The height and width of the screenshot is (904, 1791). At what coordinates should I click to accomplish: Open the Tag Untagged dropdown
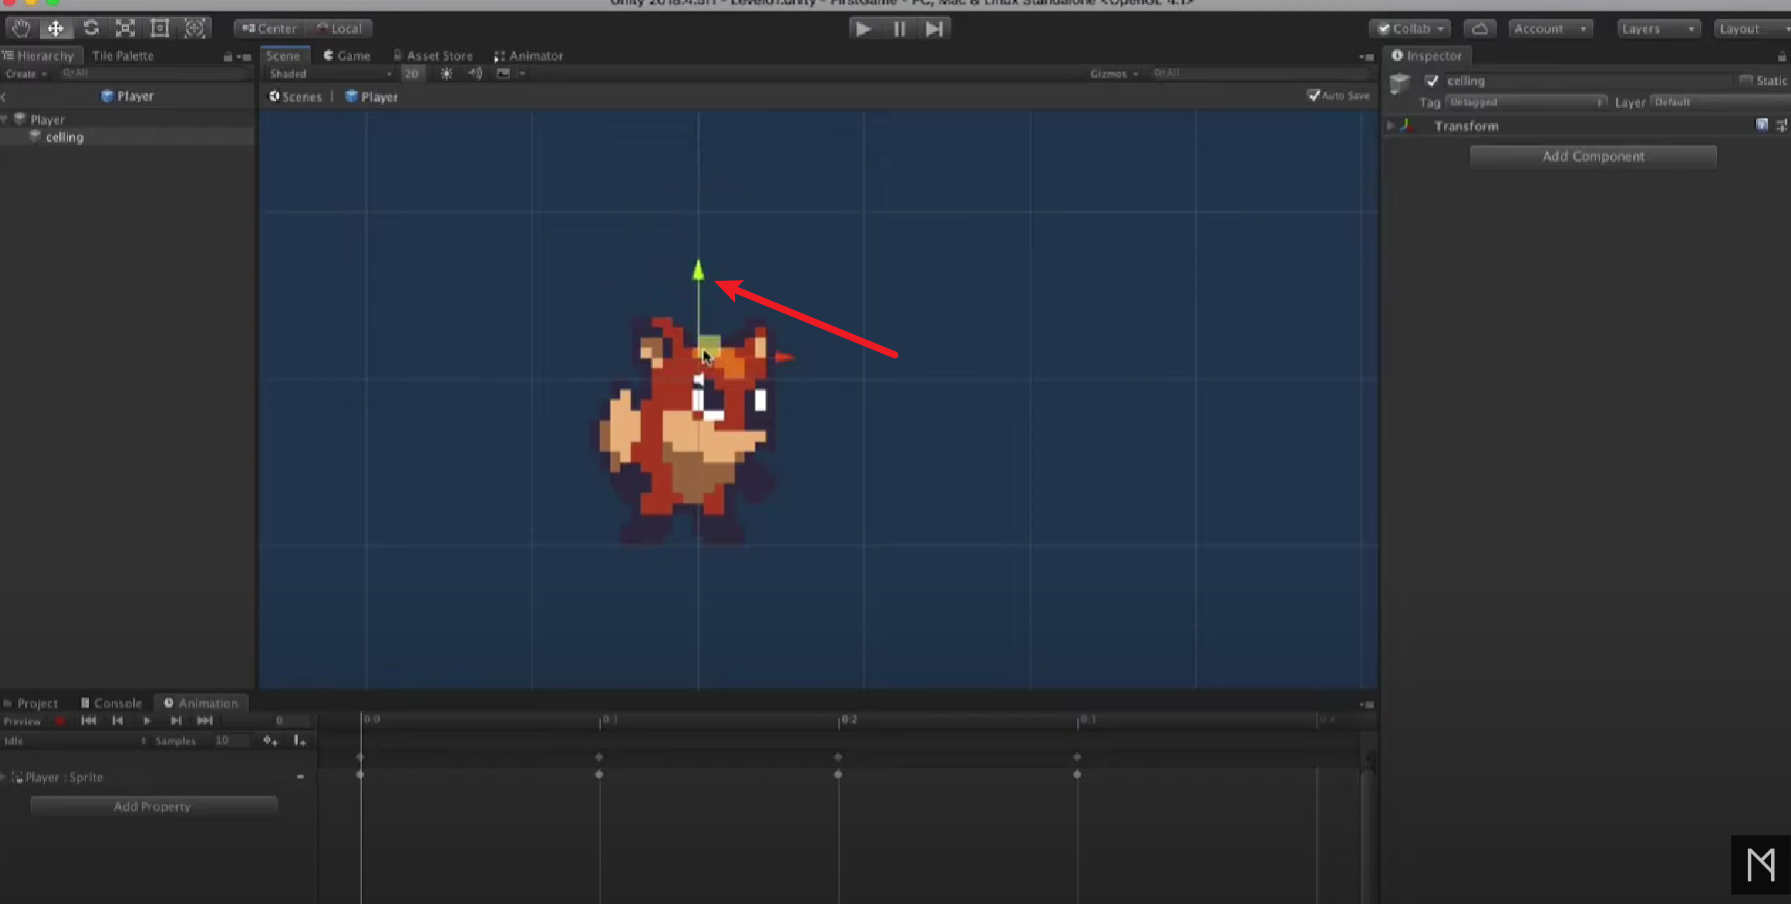pyautogui.click(x=1525, y=102)
